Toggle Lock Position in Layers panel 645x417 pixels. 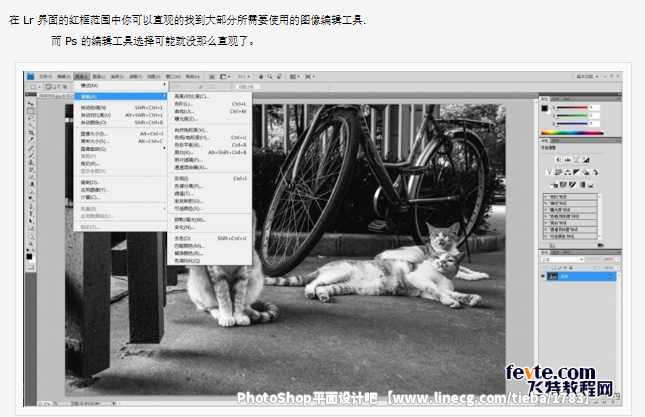click(x=565, y=267)
